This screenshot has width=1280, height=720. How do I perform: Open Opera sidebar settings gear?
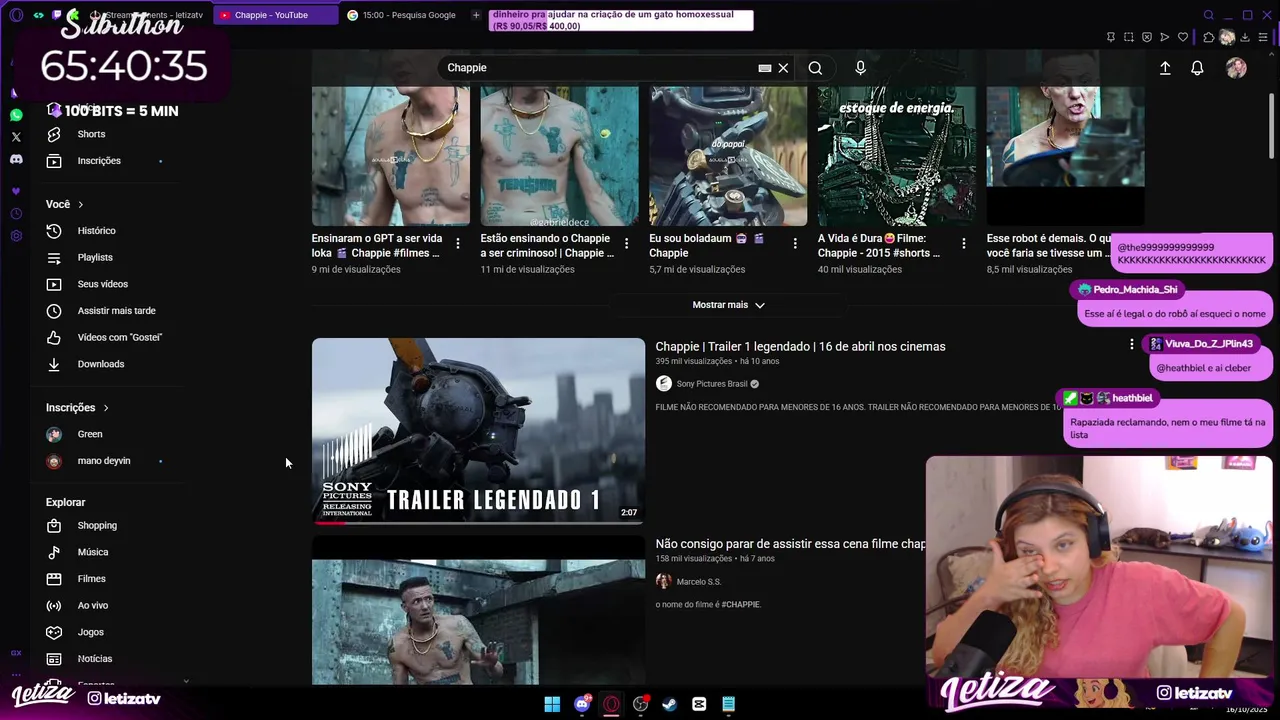[16, 236]
